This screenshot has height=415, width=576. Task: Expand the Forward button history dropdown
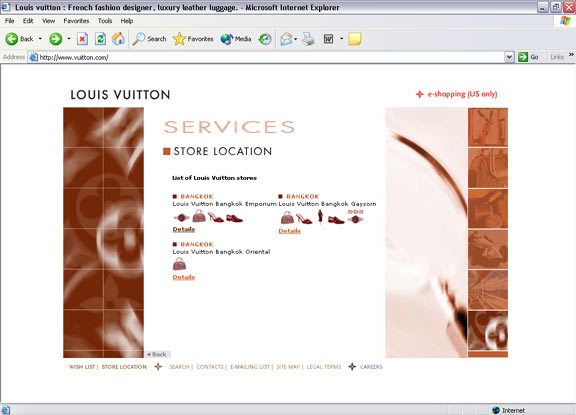(69, 39)
